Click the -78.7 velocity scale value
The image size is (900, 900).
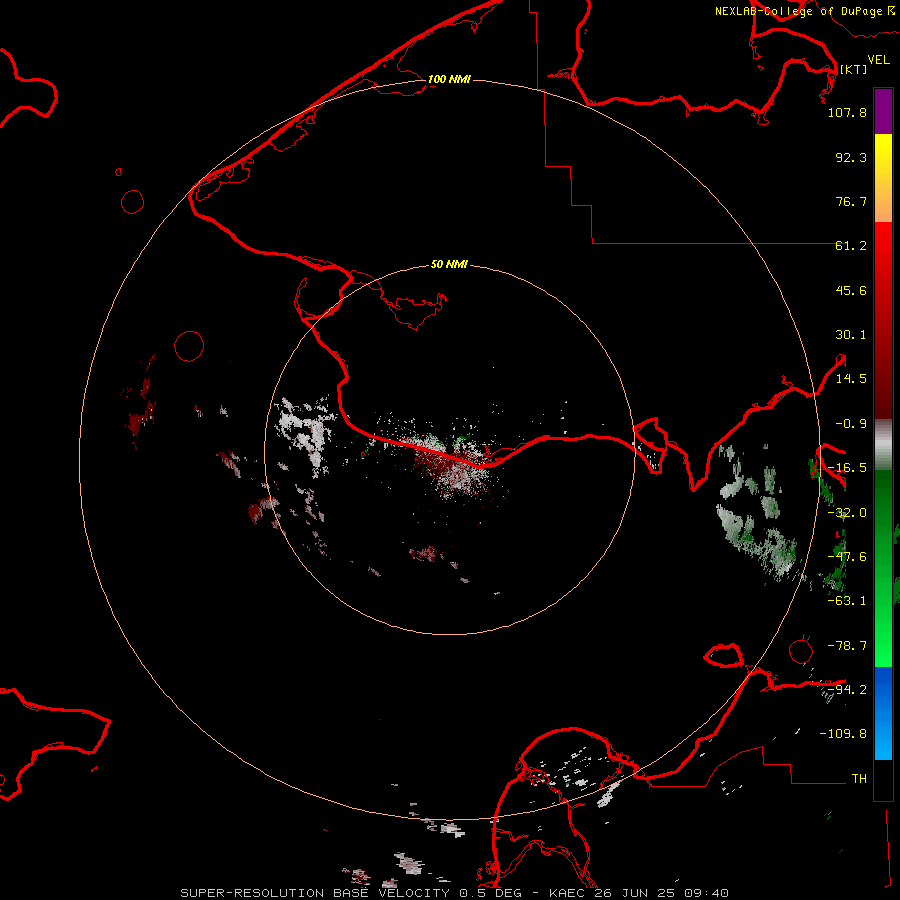coord(847,646)
